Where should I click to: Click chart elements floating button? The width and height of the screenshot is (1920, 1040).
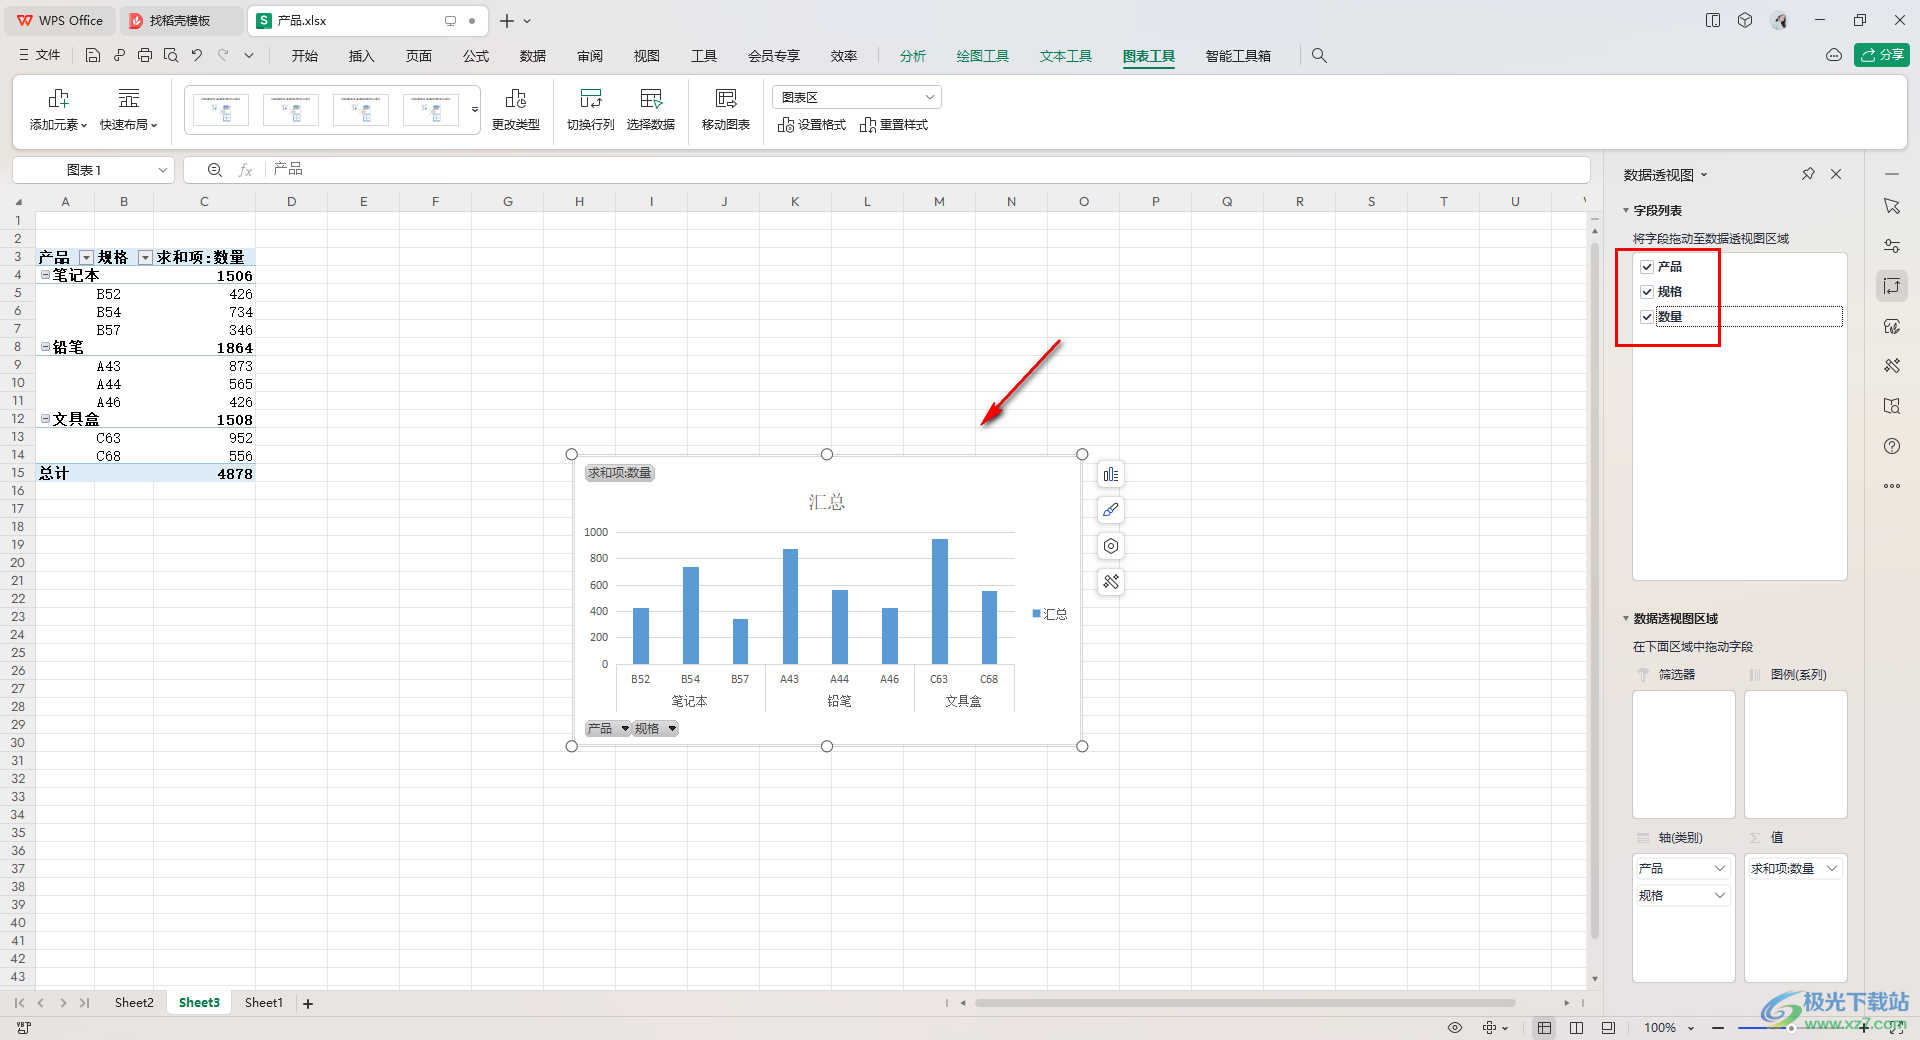[x=1111, y=474]
